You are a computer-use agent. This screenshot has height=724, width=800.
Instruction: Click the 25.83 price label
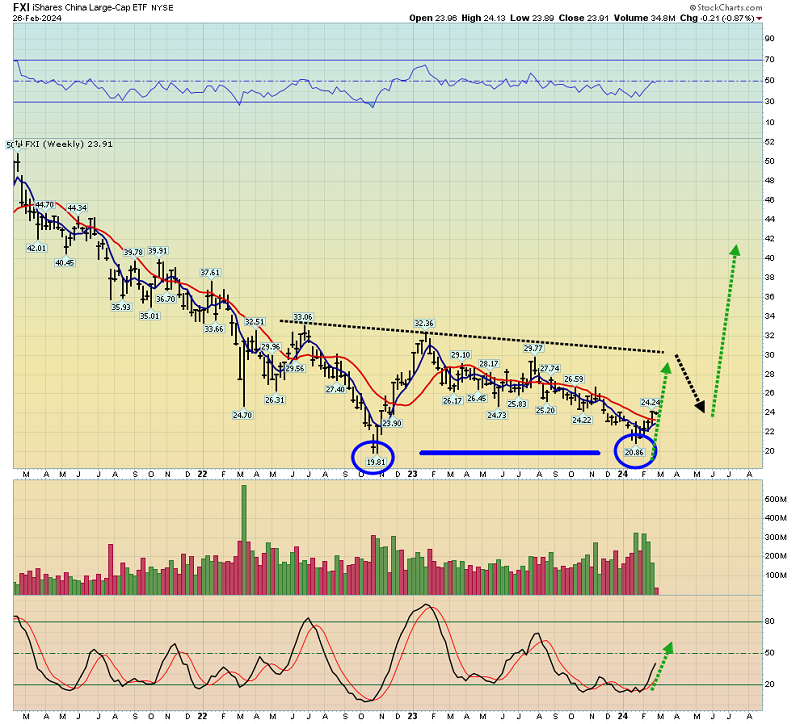(x=517, y=404)
